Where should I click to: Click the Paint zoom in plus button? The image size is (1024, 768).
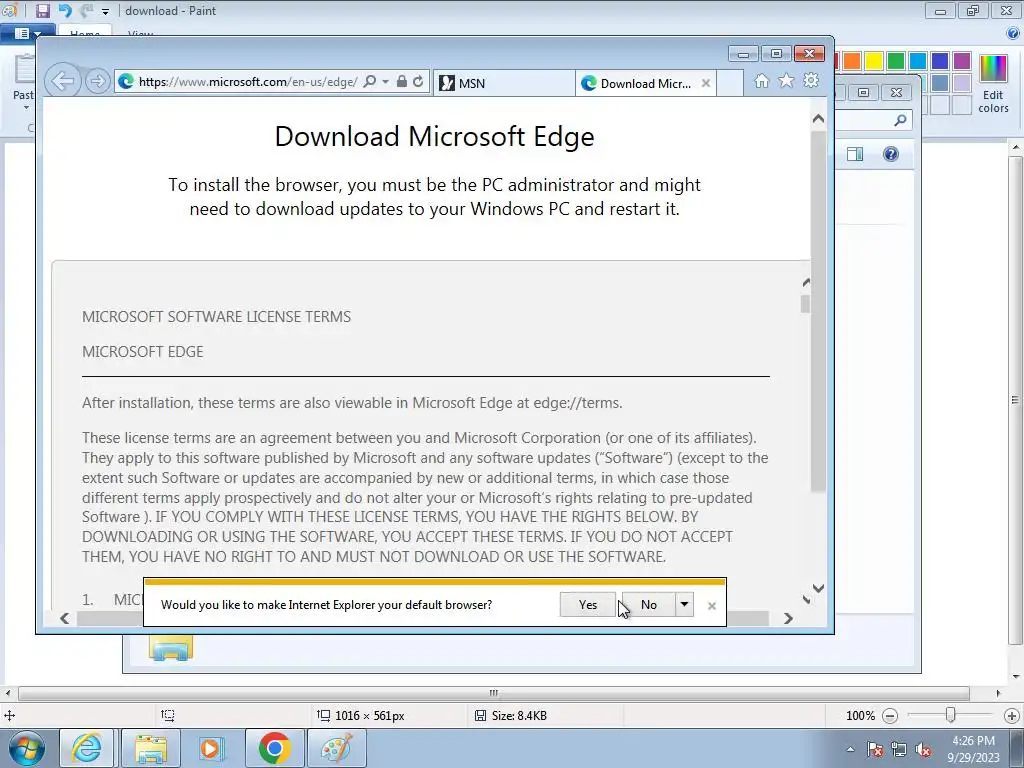pyautogui.click(x=1012, y=716)
